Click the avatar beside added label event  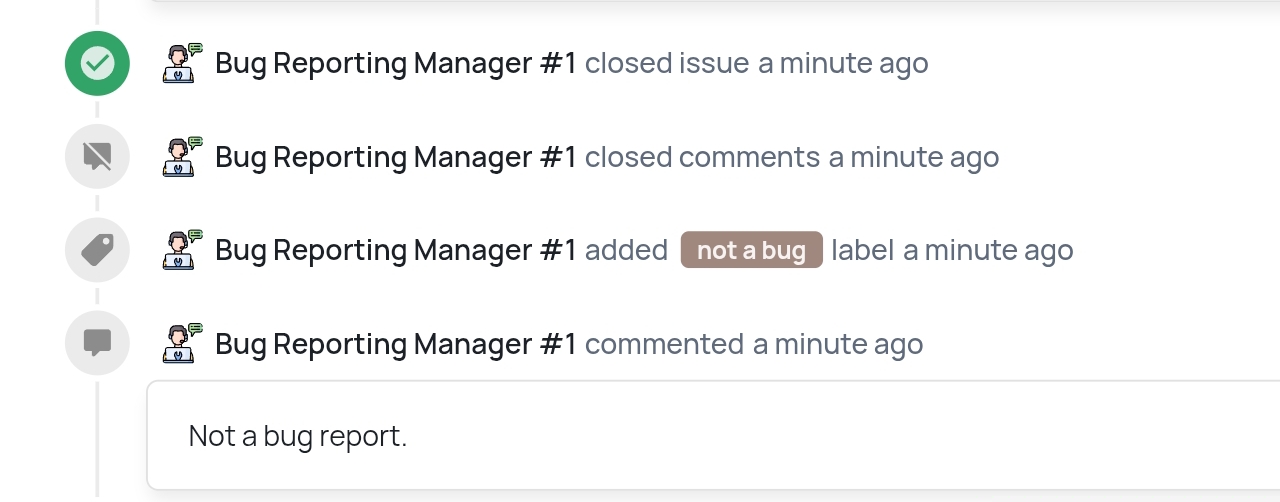tap(183, 250)
